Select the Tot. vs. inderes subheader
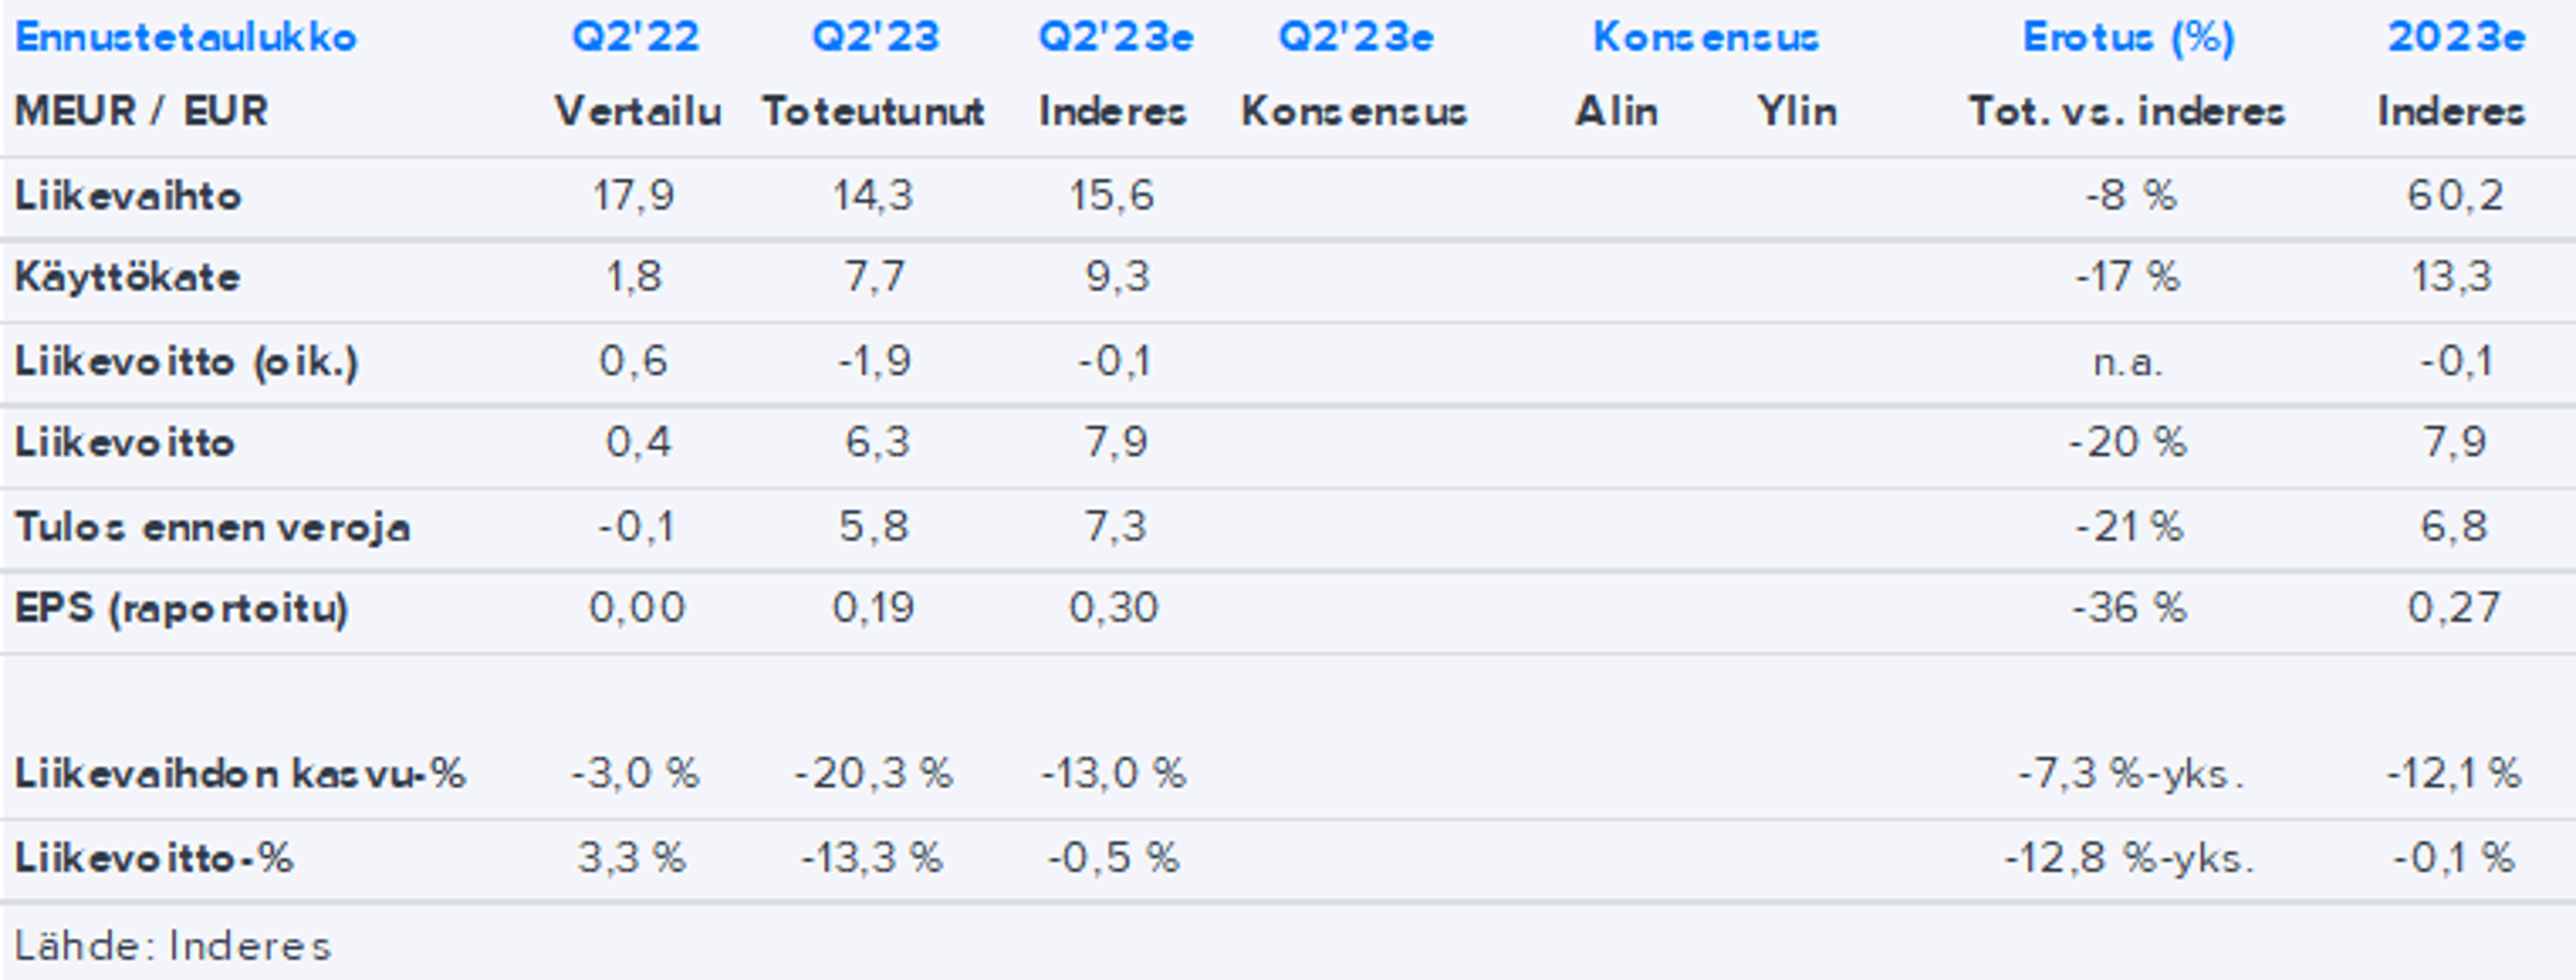 click(2127, 111)
